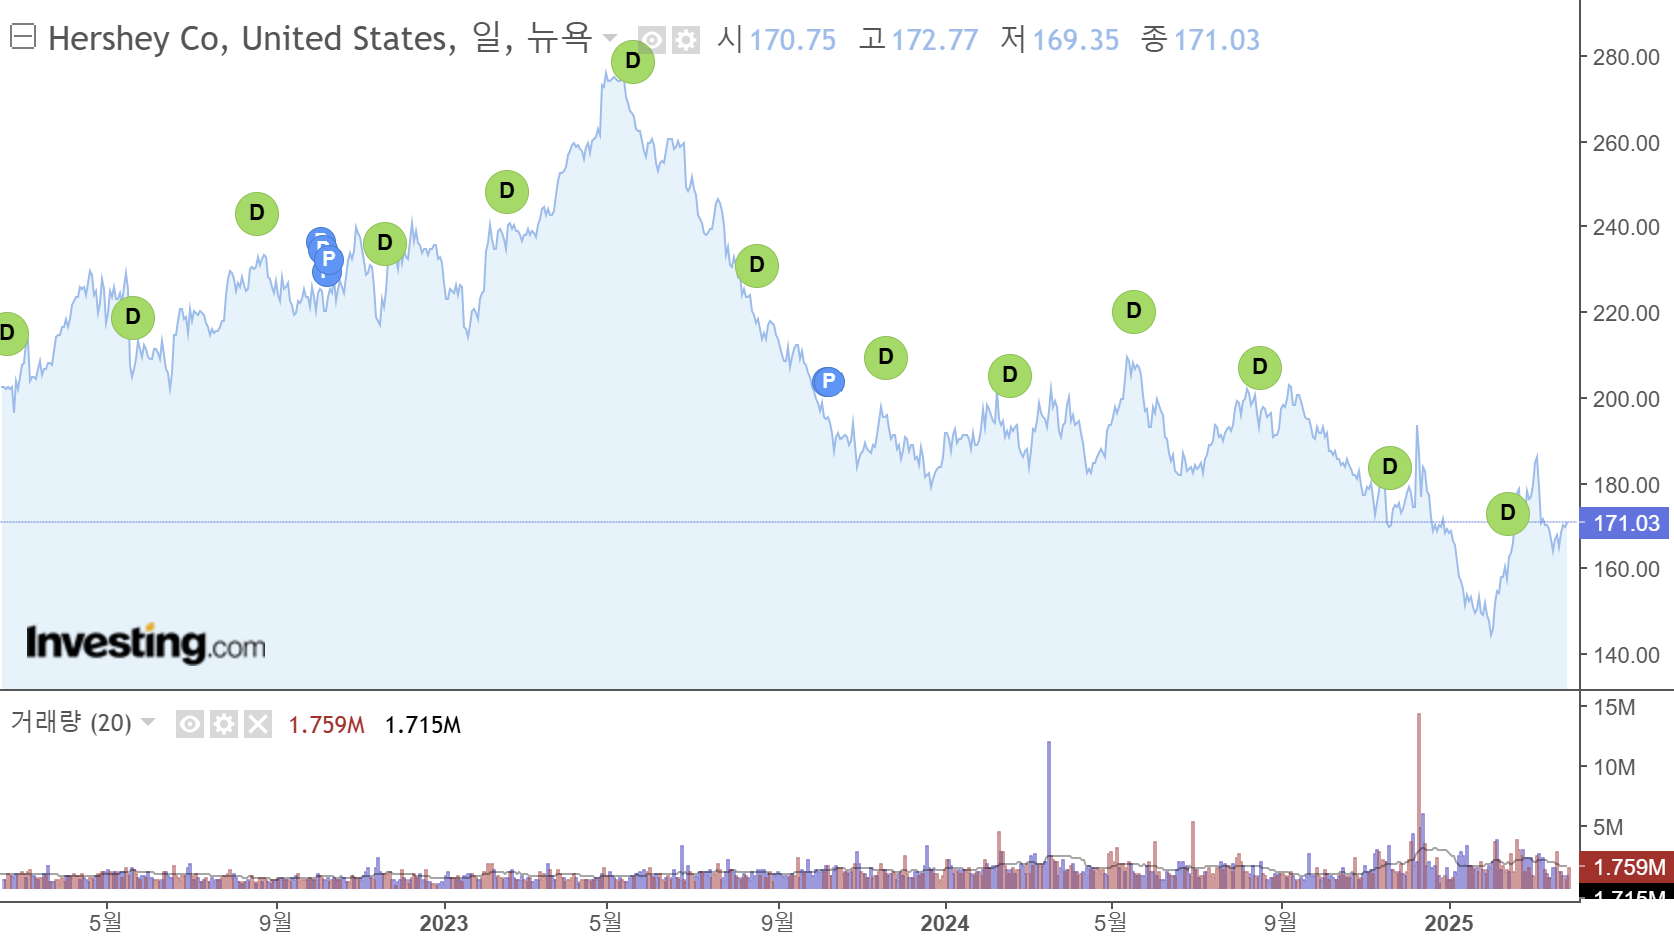Toggle eye visibility of the 거래량 indicator
1674x936 pixels.
pos(190,724)
